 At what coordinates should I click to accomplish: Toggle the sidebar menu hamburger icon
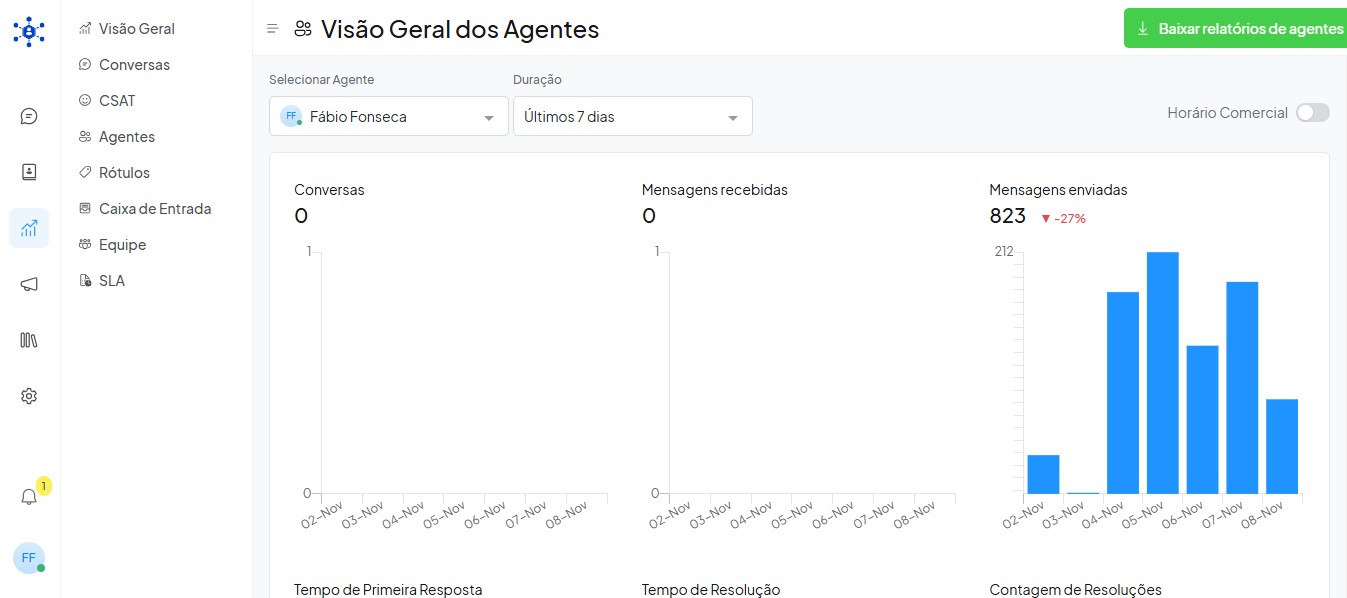(x=272, y=29)
